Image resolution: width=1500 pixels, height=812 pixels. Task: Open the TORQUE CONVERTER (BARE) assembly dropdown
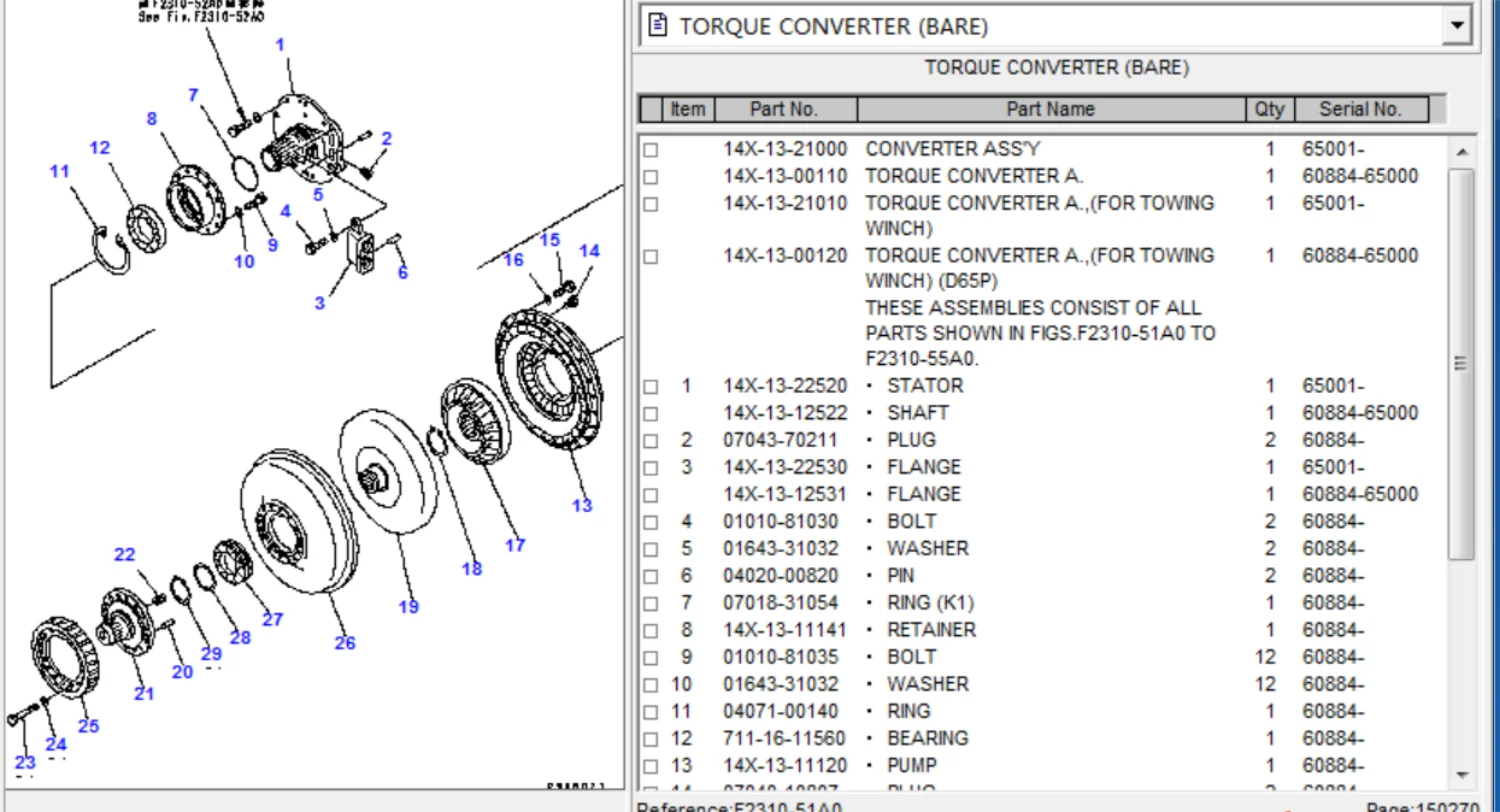1457,26
